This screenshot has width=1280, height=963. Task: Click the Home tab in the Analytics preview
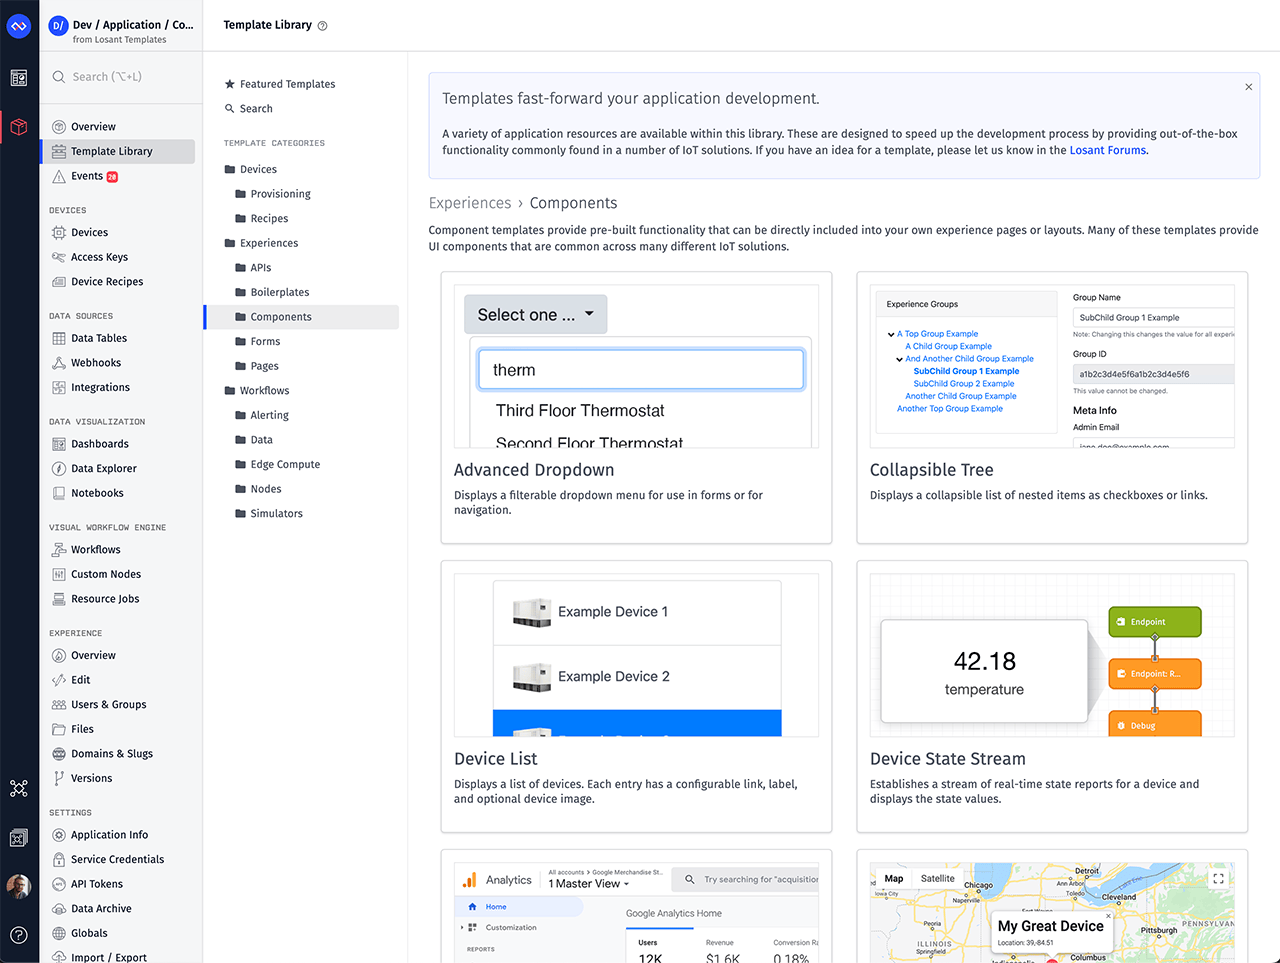pos(498,909)
